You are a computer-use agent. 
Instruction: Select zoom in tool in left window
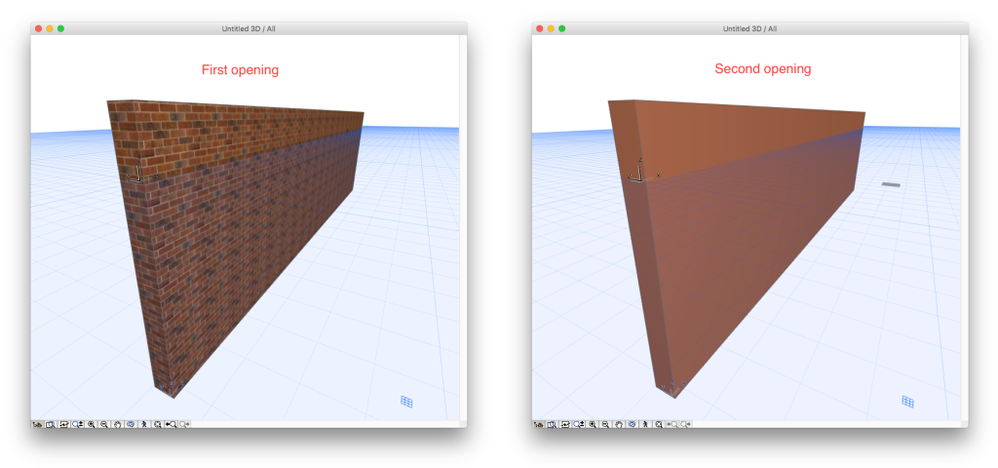click(x=91, y=424)
